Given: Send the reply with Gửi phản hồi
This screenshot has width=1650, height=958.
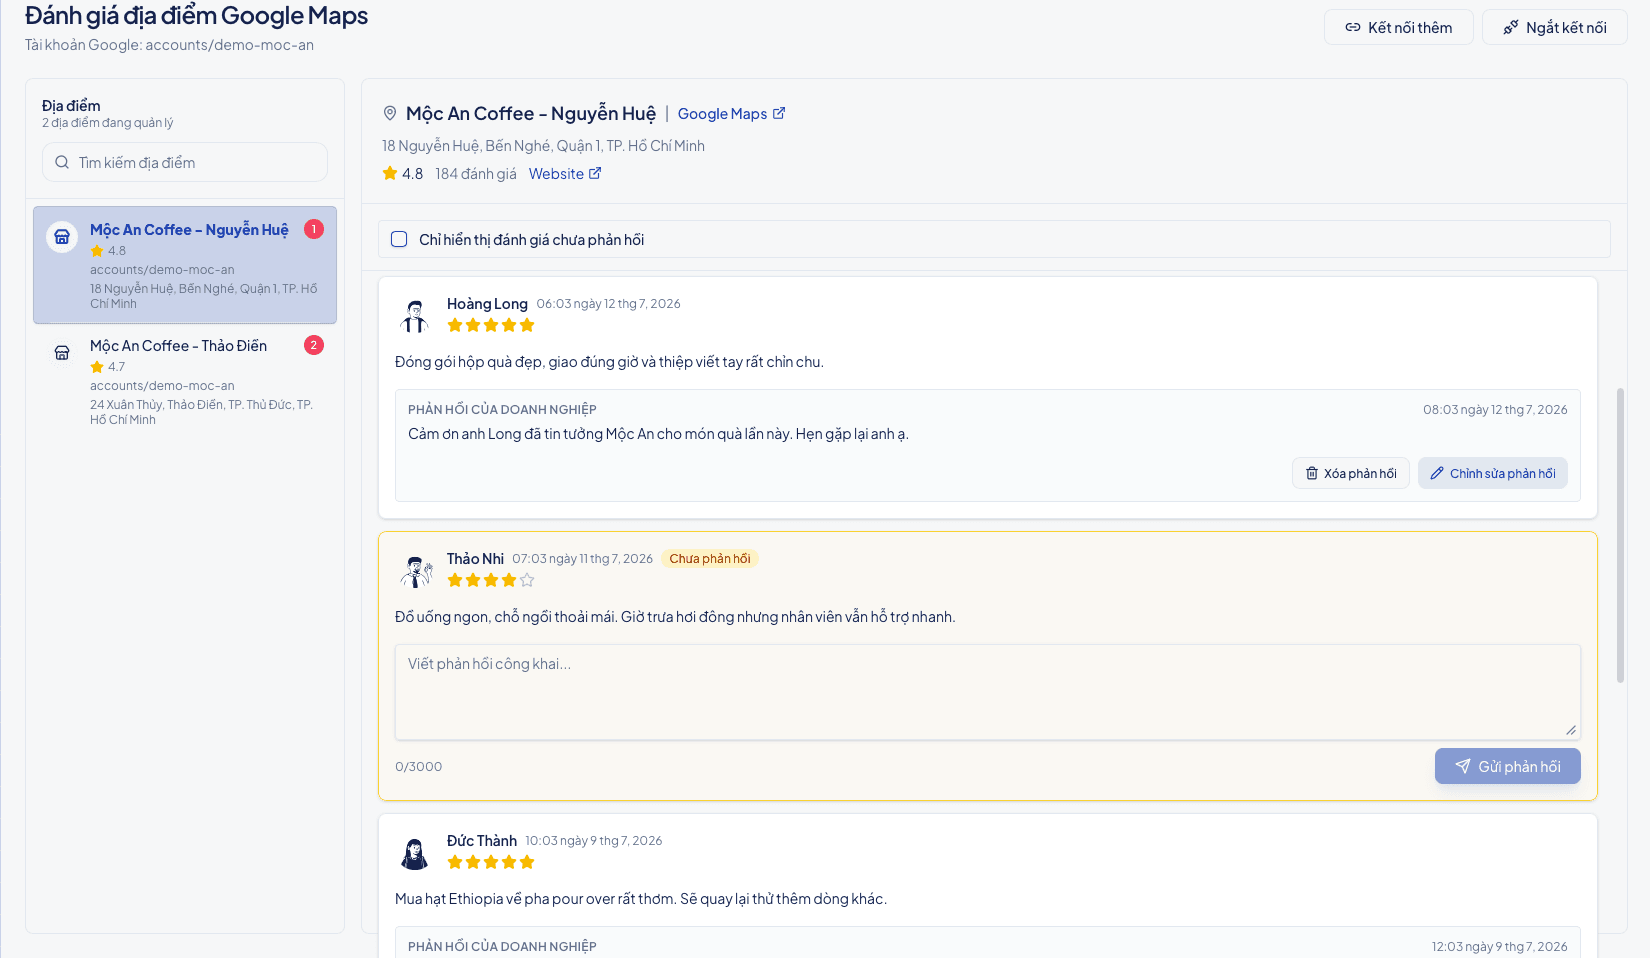Looking at the screenshot, I should click(x=1508, y=766).
